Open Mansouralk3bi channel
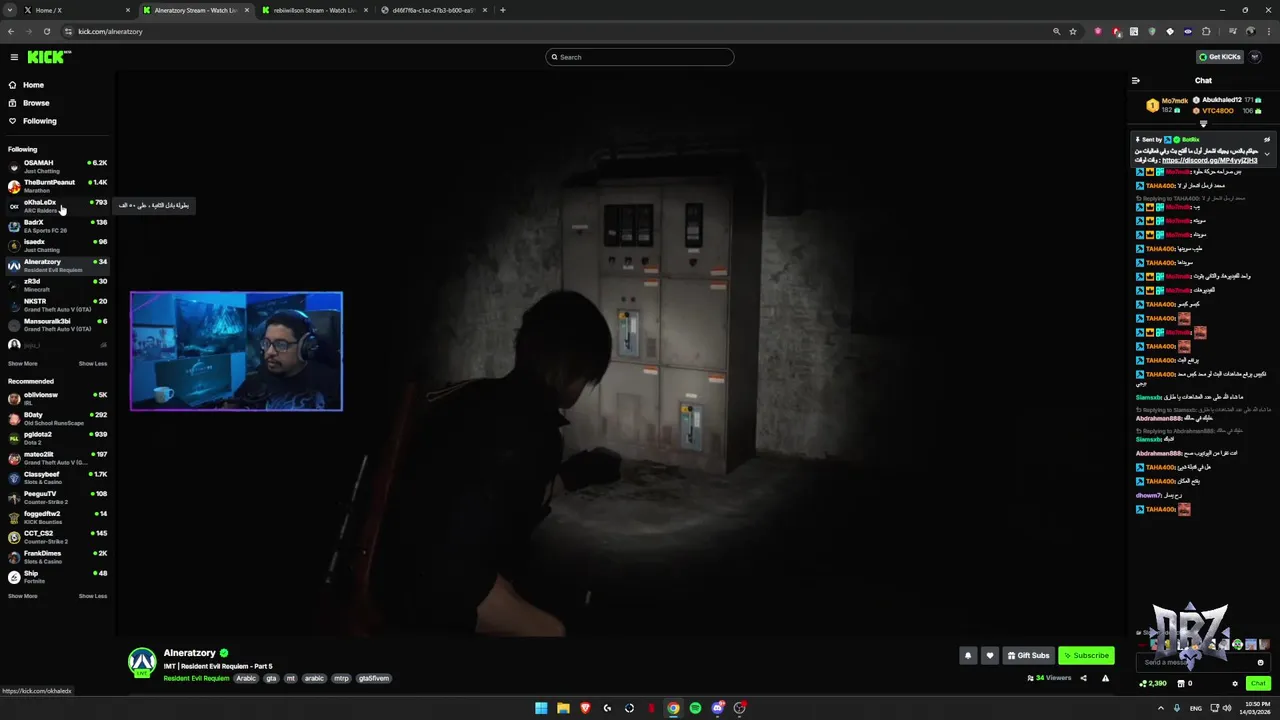 (57, 325)
